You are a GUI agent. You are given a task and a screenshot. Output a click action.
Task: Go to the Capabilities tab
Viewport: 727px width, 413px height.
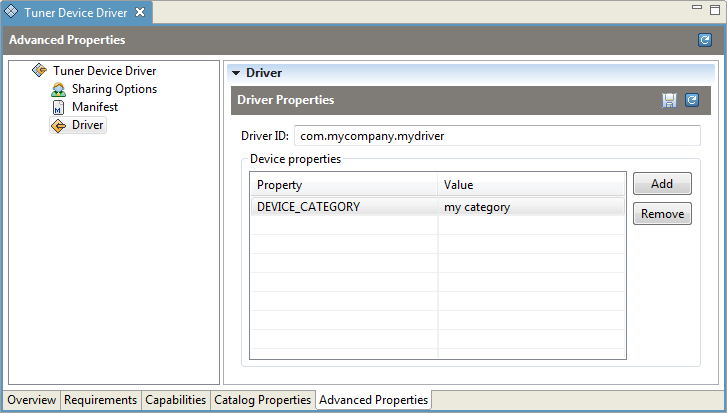coord(175,400)
